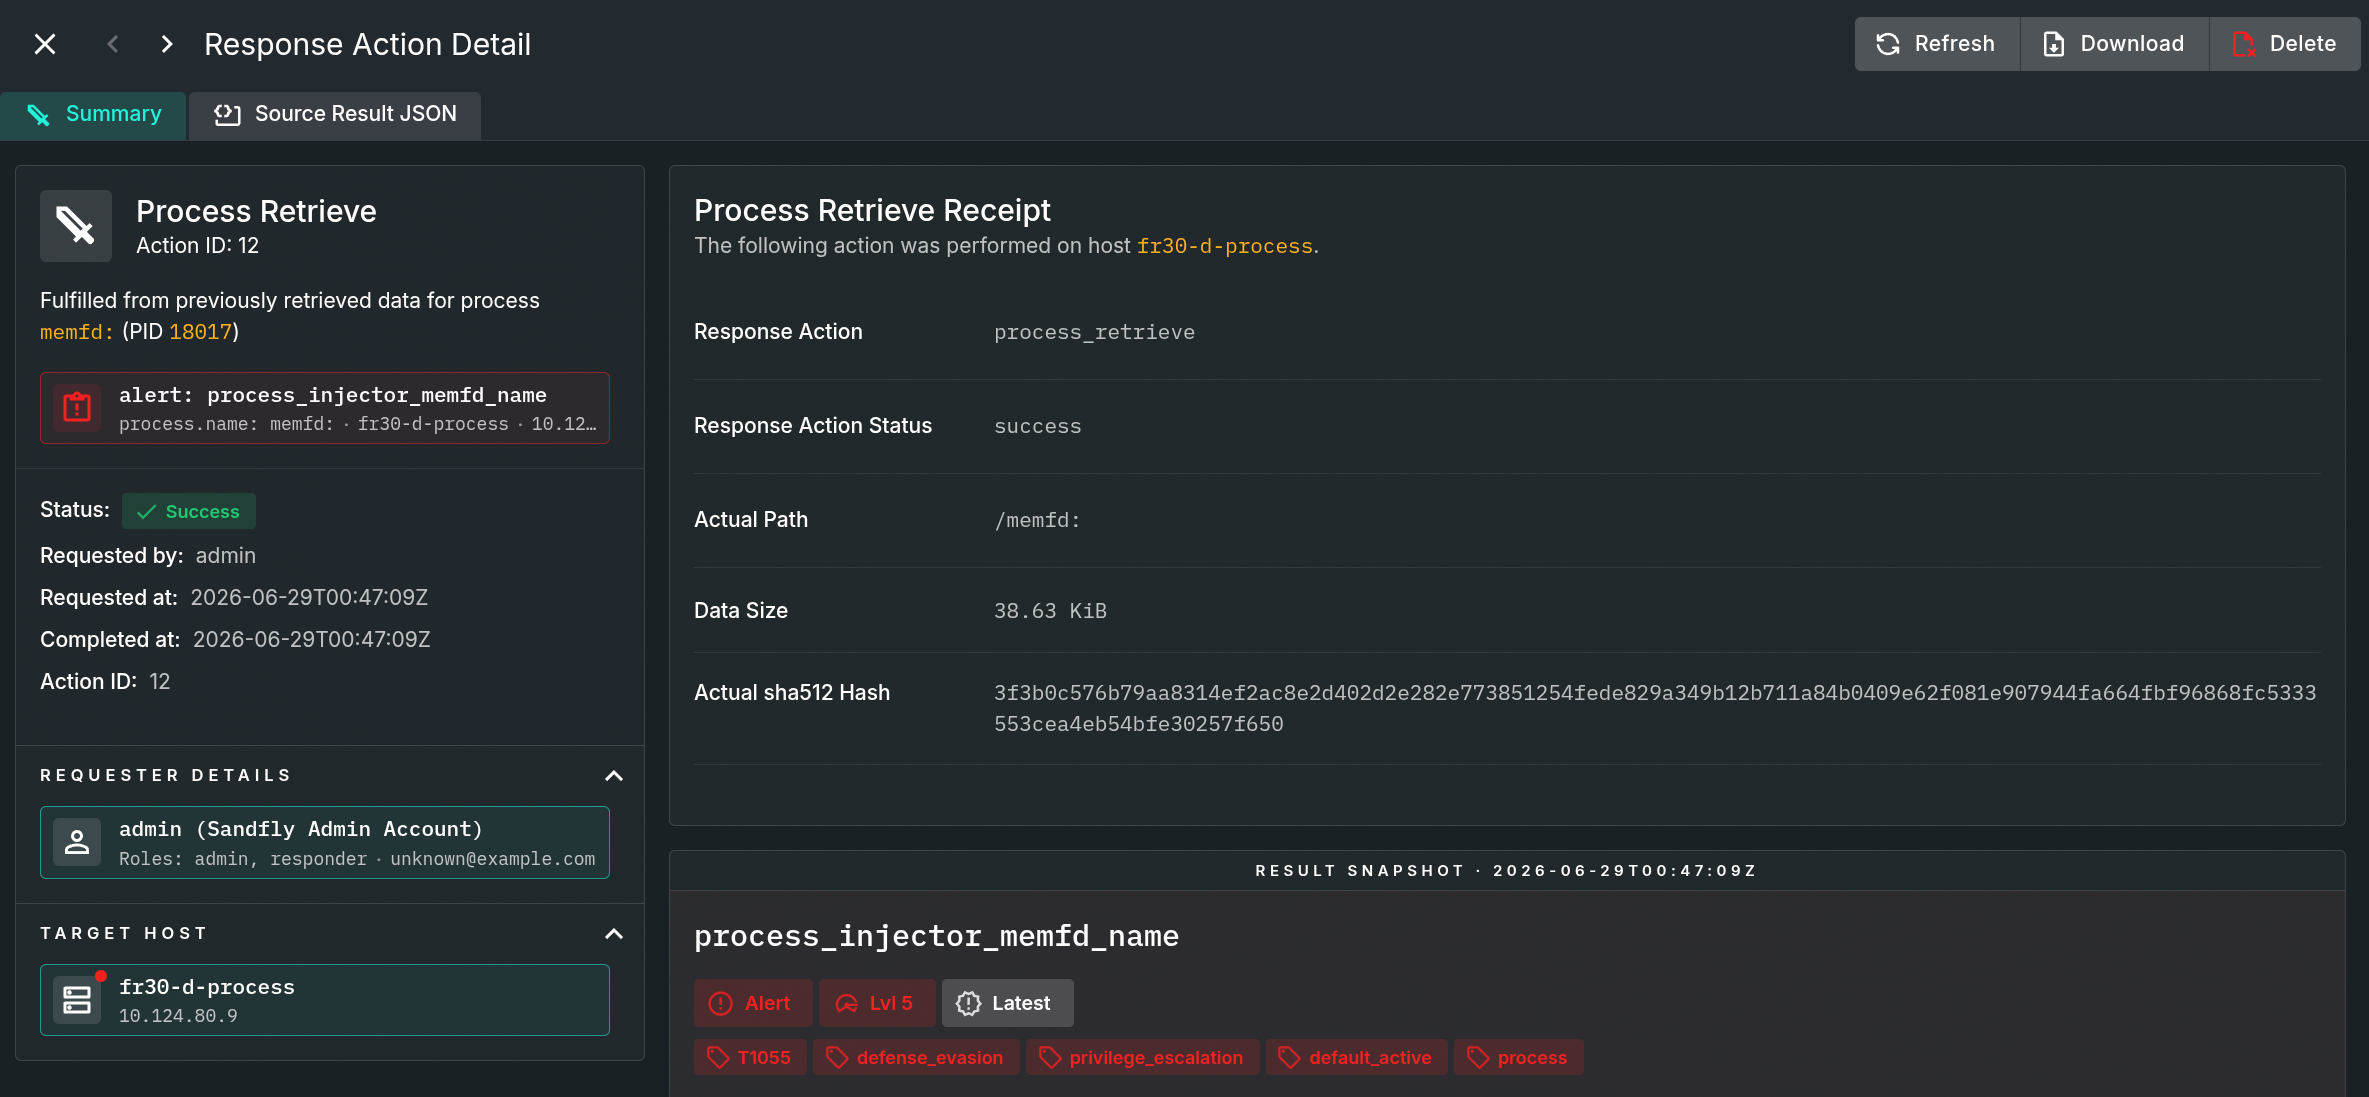2369x1097 pixels.
Task: Click the Response Action Status success value
Action: [x=1037, y=426]
